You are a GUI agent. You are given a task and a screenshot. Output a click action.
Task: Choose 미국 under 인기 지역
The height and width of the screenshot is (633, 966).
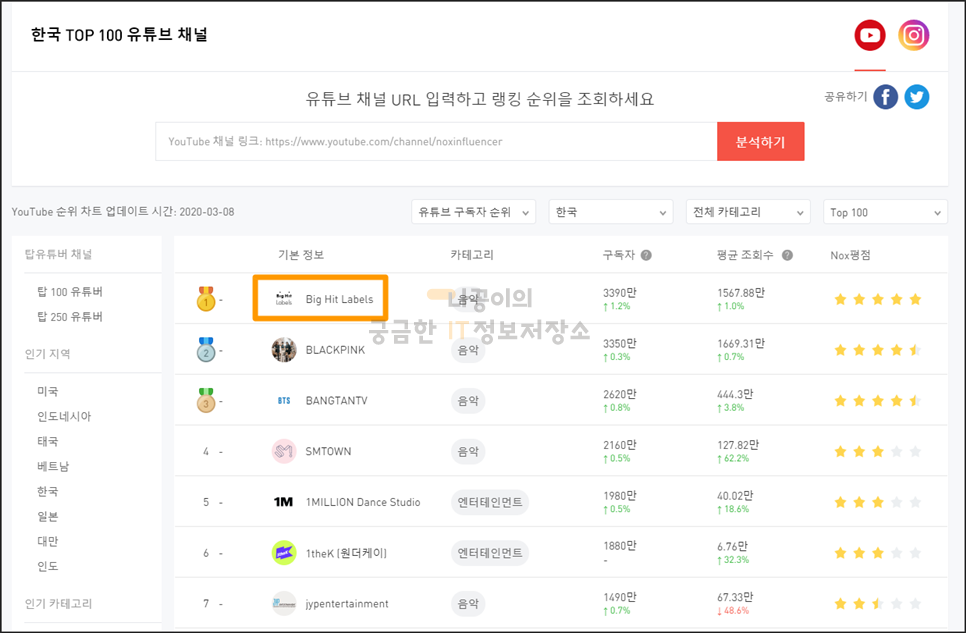(x=47, y=391)
